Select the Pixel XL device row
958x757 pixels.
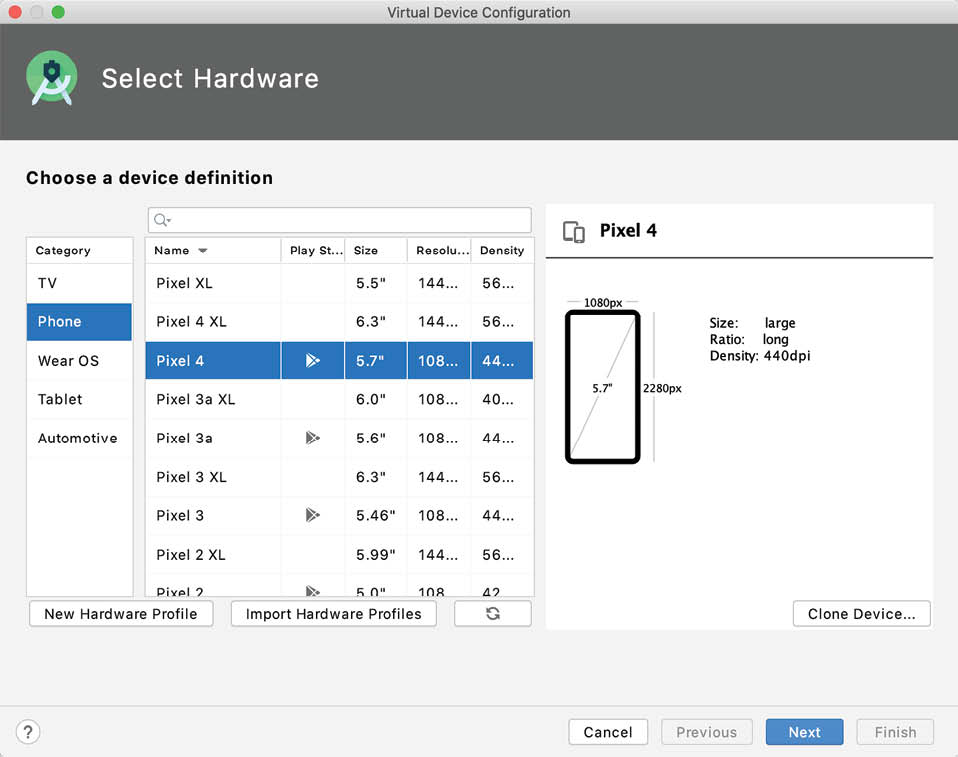pos(339,283)
